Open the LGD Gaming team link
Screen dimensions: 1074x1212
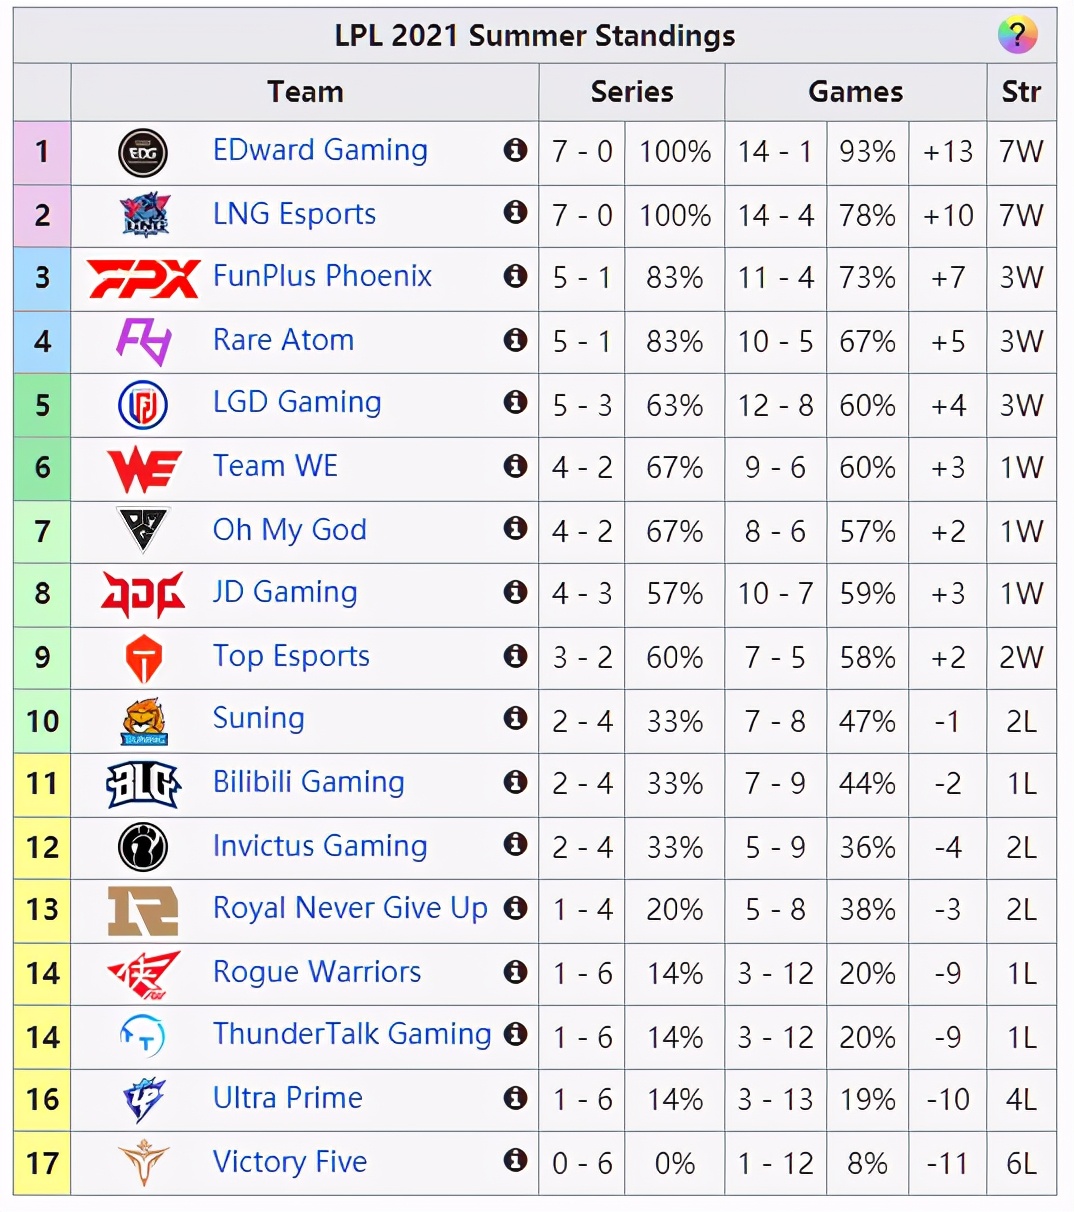coord(297,402)
